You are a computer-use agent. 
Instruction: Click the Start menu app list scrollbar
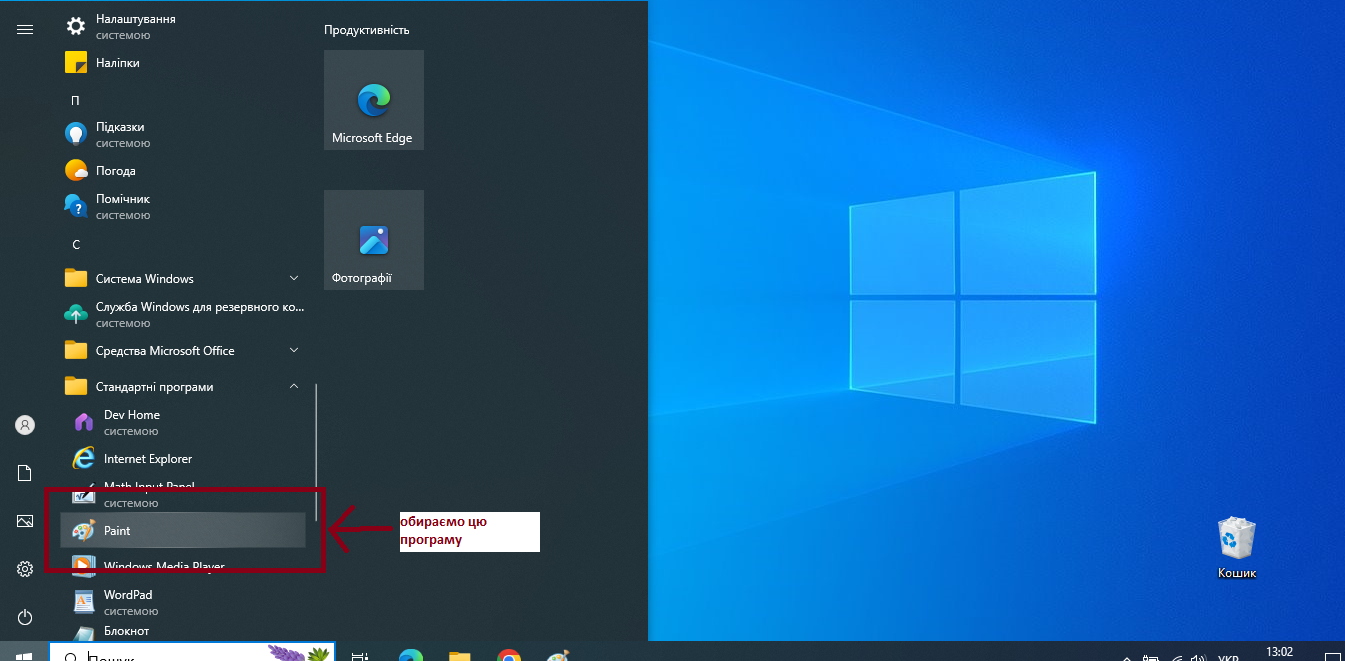tap(316, 450)
